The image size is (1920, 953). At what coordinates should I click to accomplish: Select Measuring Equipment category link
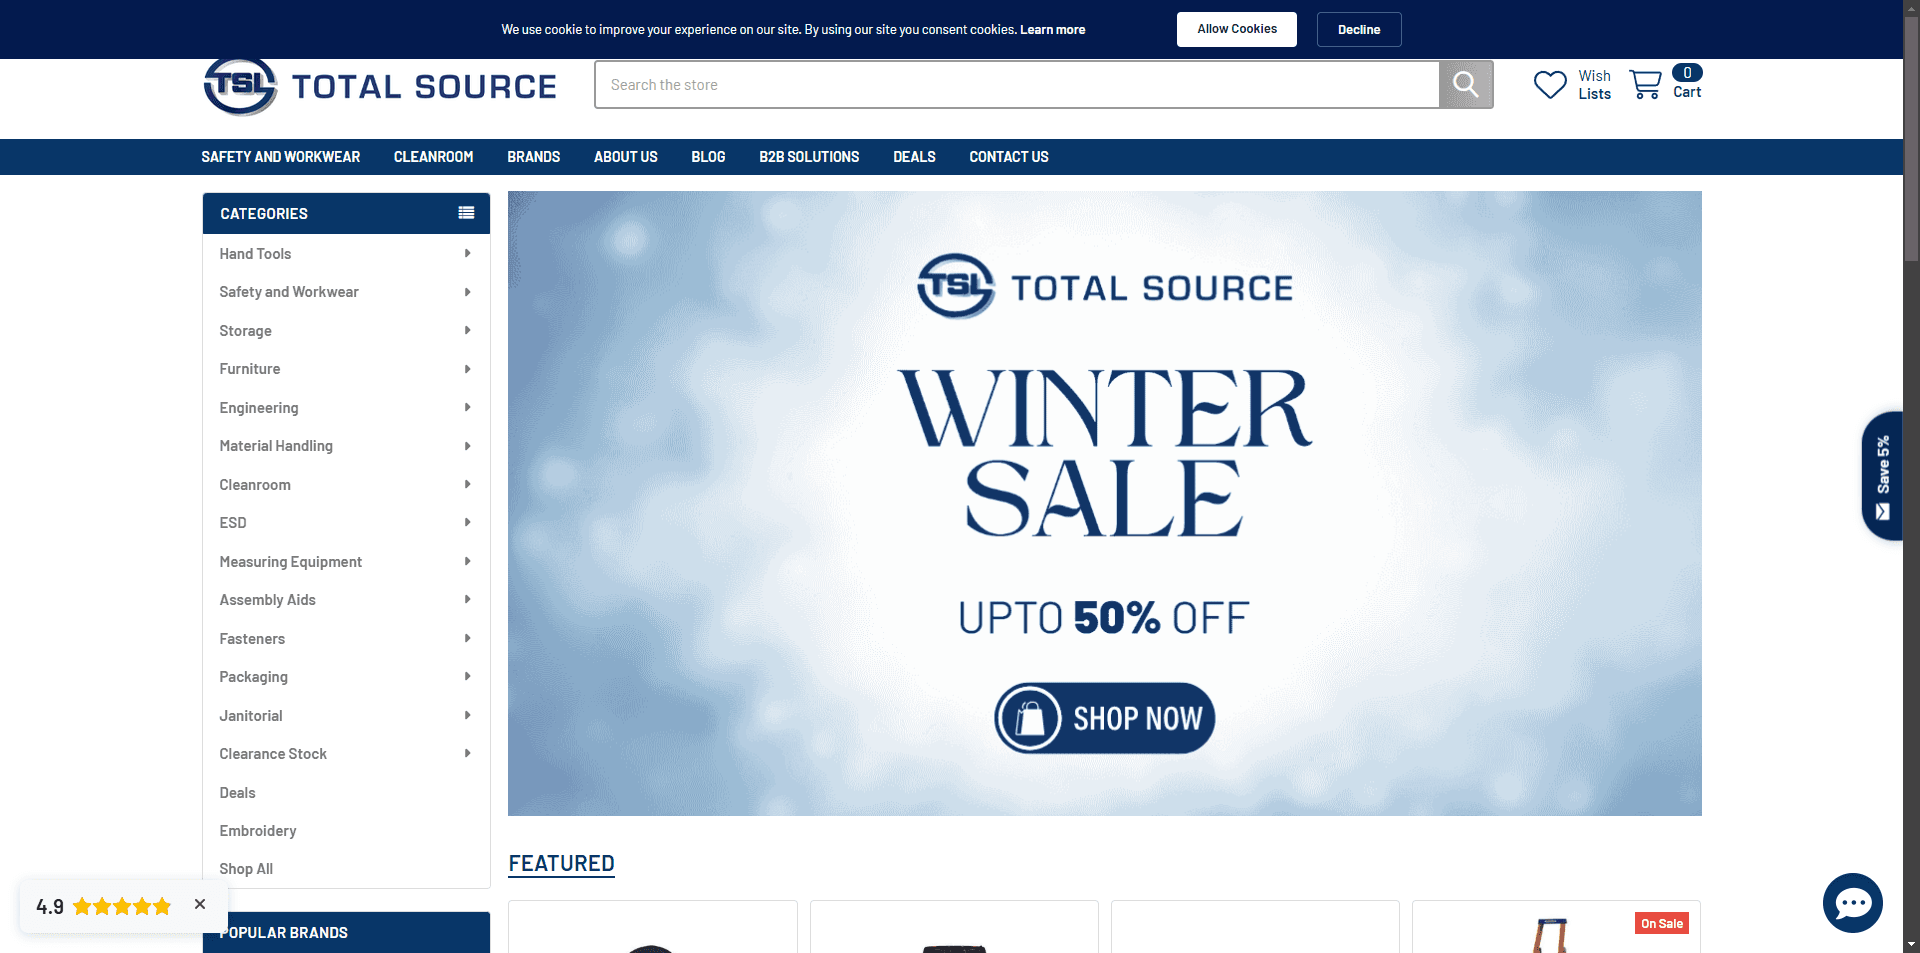click(x=291, y=562)
